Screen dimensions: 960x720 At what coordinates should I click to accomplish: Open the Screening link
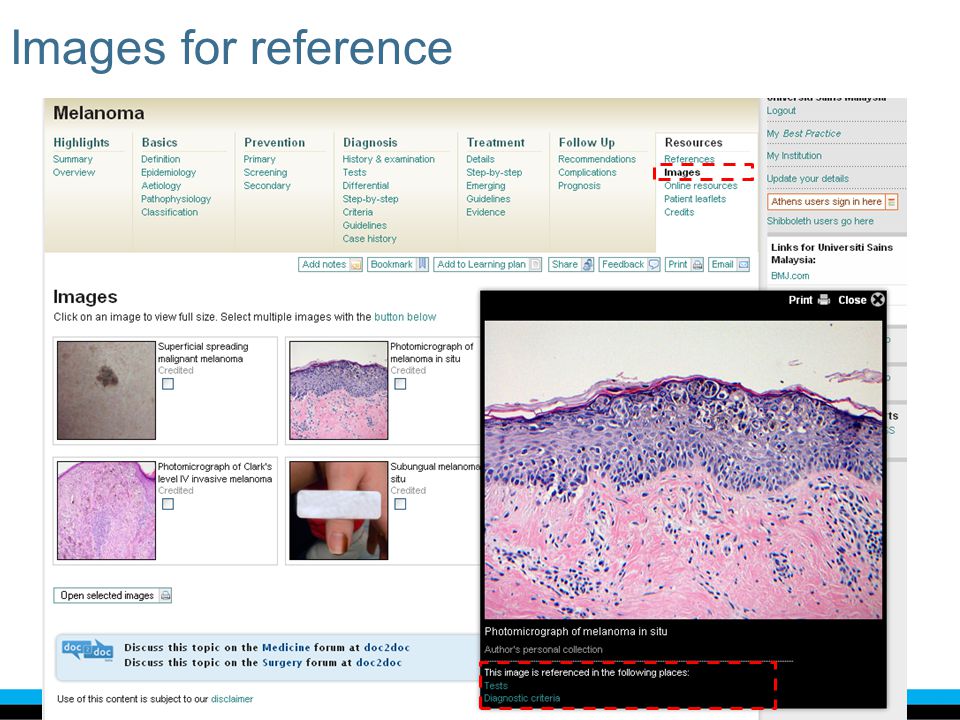(x=265, y=173)
